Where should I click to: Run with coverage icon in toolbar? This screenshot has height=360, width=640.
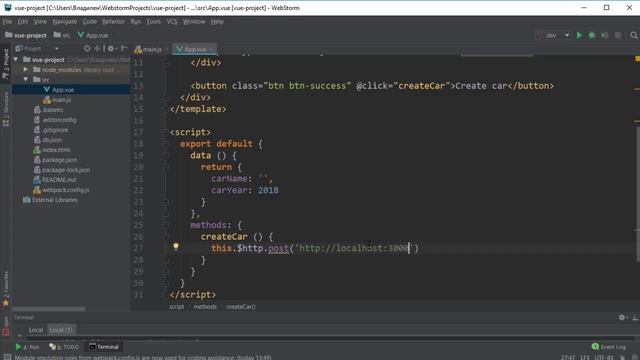click(x=604, y=36)
